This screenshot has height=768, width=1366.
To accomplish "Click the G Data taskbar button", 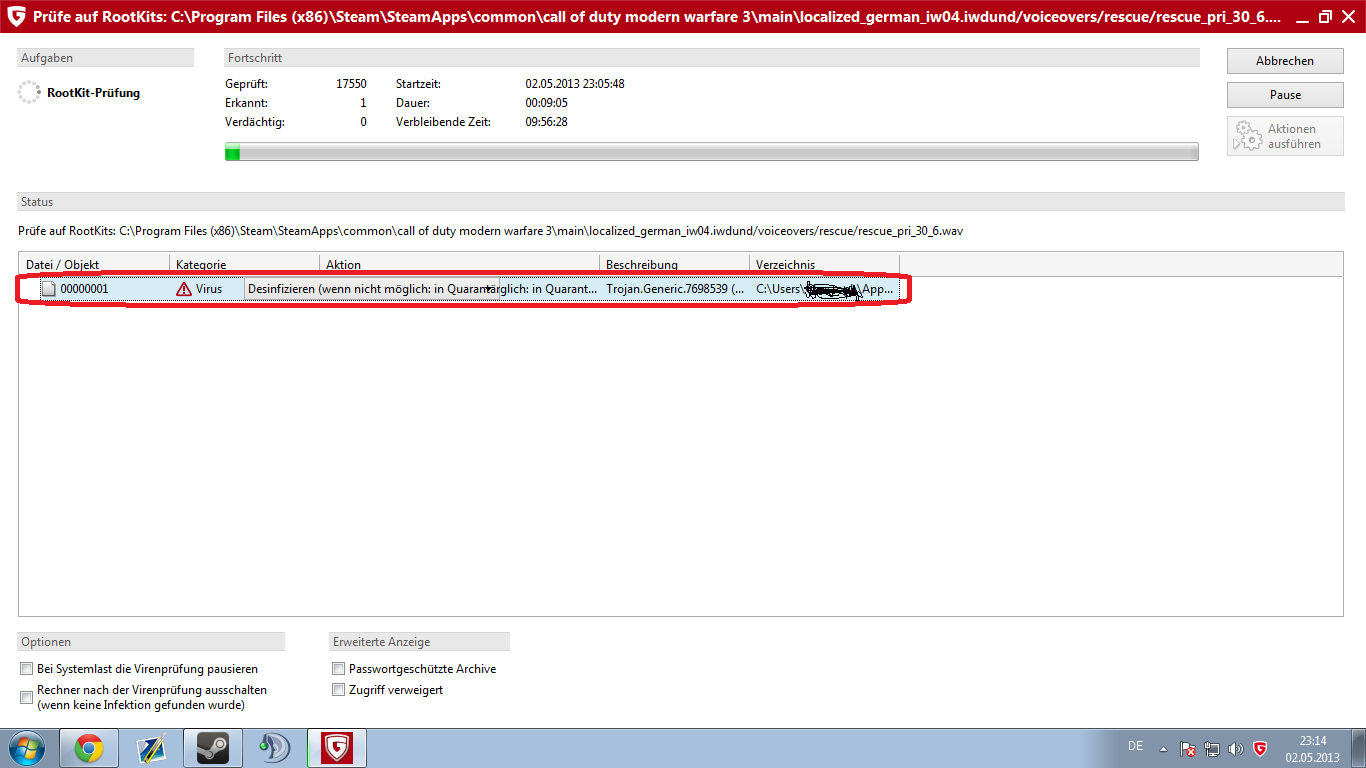I will click(x=338, y=748).
